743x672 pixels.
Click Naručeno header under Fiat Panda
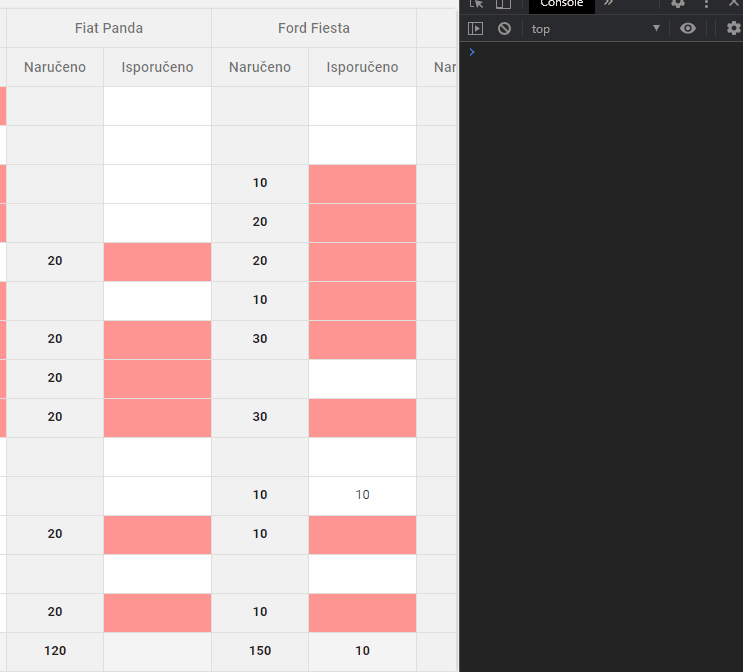(x=55, y=67)
